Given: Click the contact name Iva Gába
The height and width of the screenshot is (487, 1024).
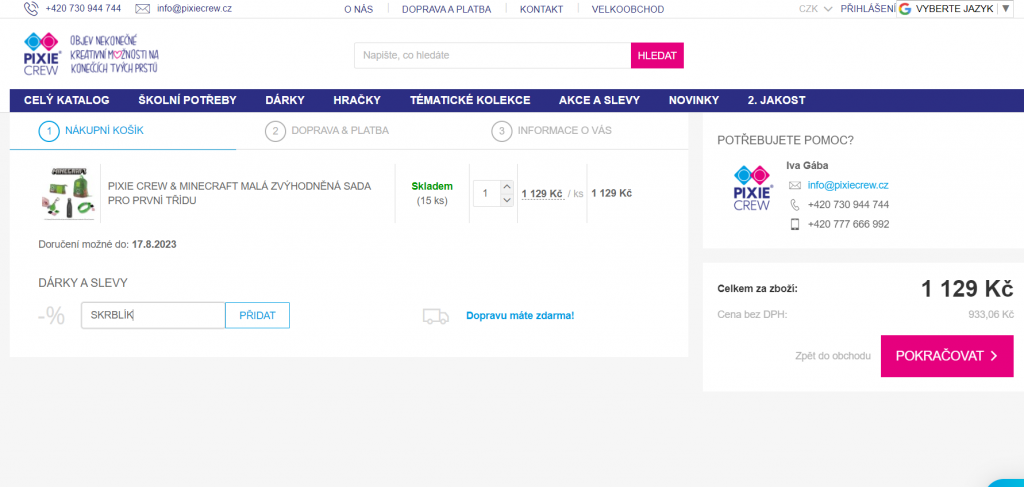Looking at the screenshot, I should click(807, 166).
